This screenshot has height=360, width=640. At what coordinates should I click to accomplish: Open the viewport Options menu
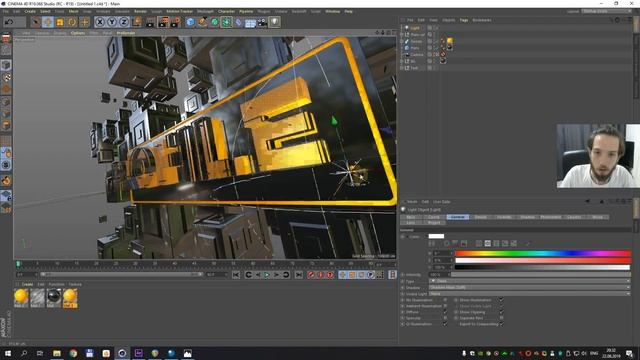pyautogui.click(x=78, y=33)
